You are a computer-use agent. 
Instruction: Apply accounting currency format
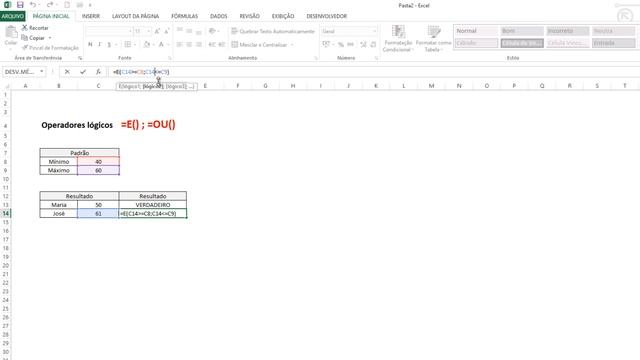click(326, 44)
